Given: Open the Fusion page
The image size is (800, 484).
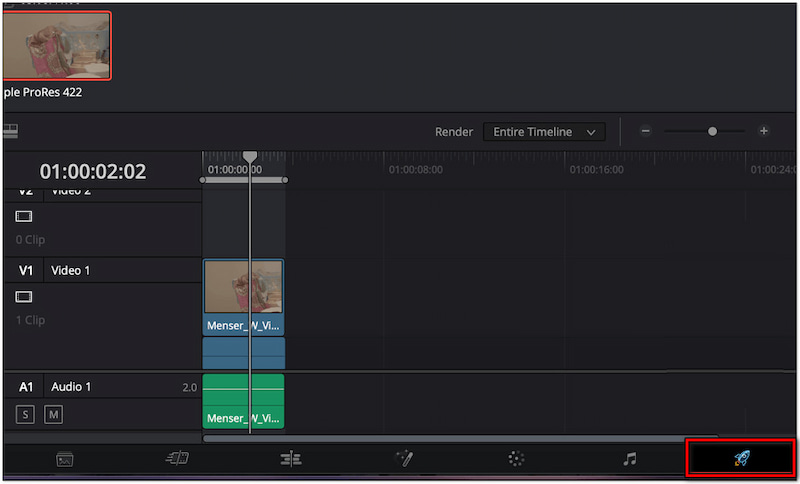Looking at the screenshot, I should coord(404,459).
